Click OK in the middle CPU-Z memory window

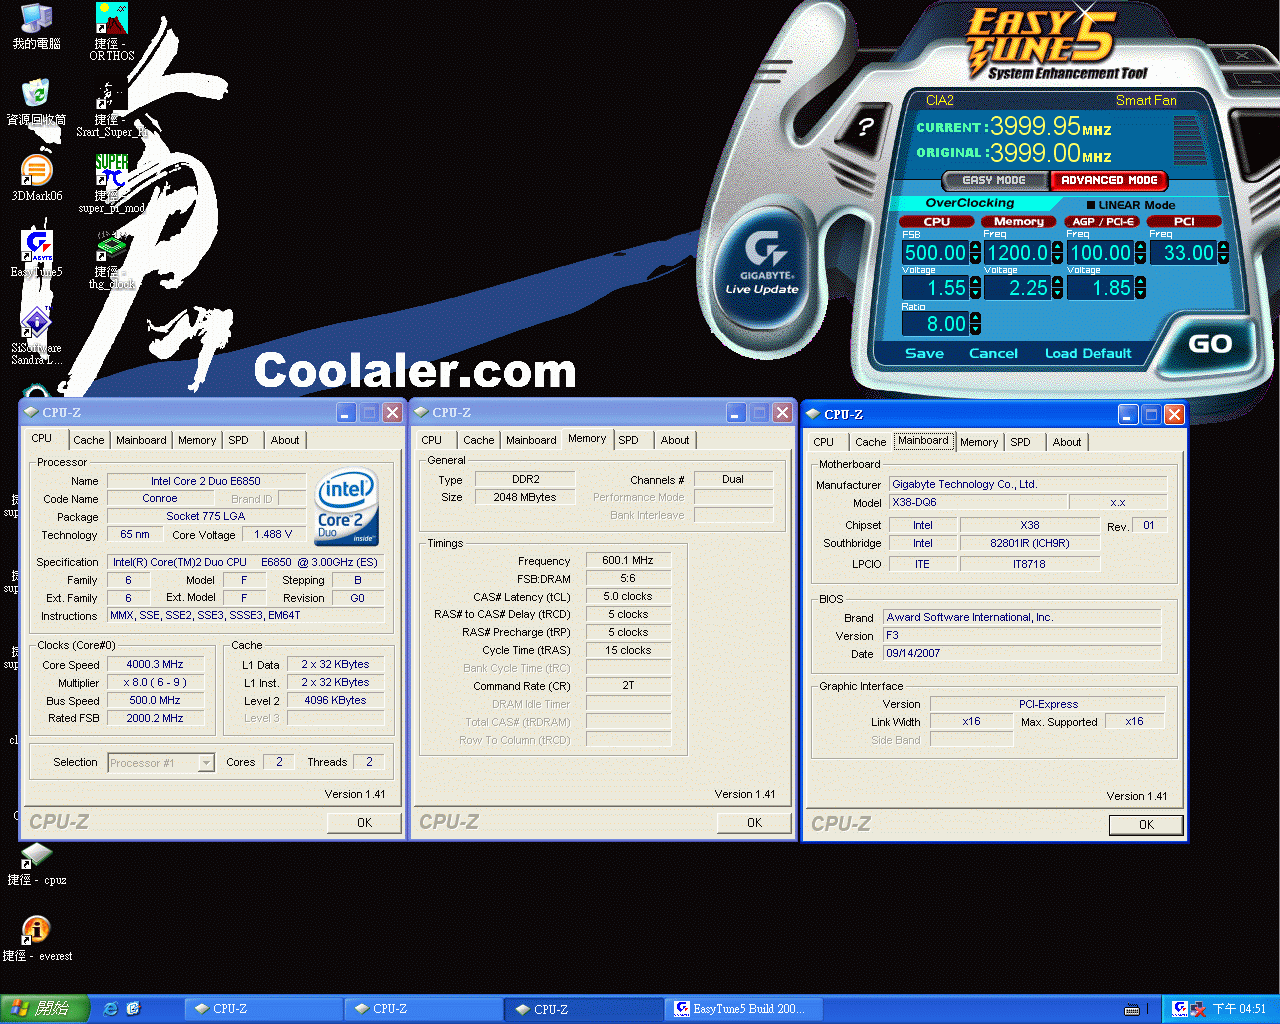point(754,823)
